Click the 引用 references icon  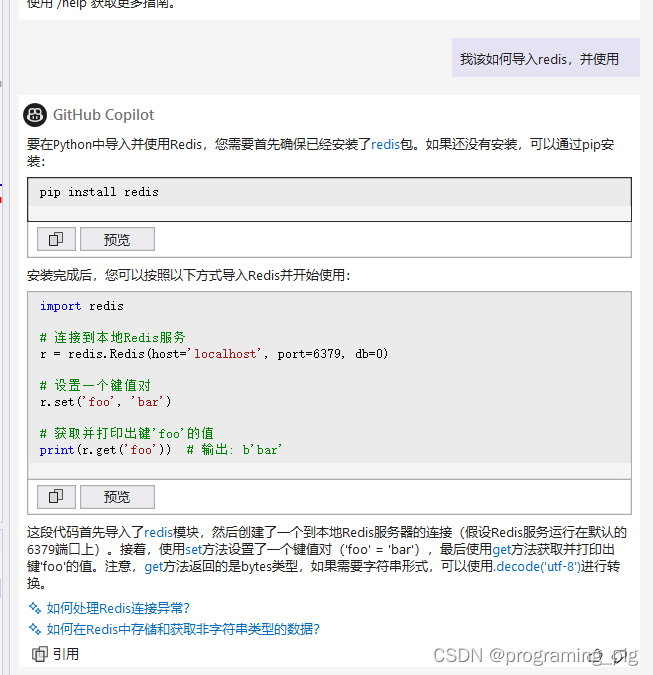pyautogui.click(x=40, y=654)
